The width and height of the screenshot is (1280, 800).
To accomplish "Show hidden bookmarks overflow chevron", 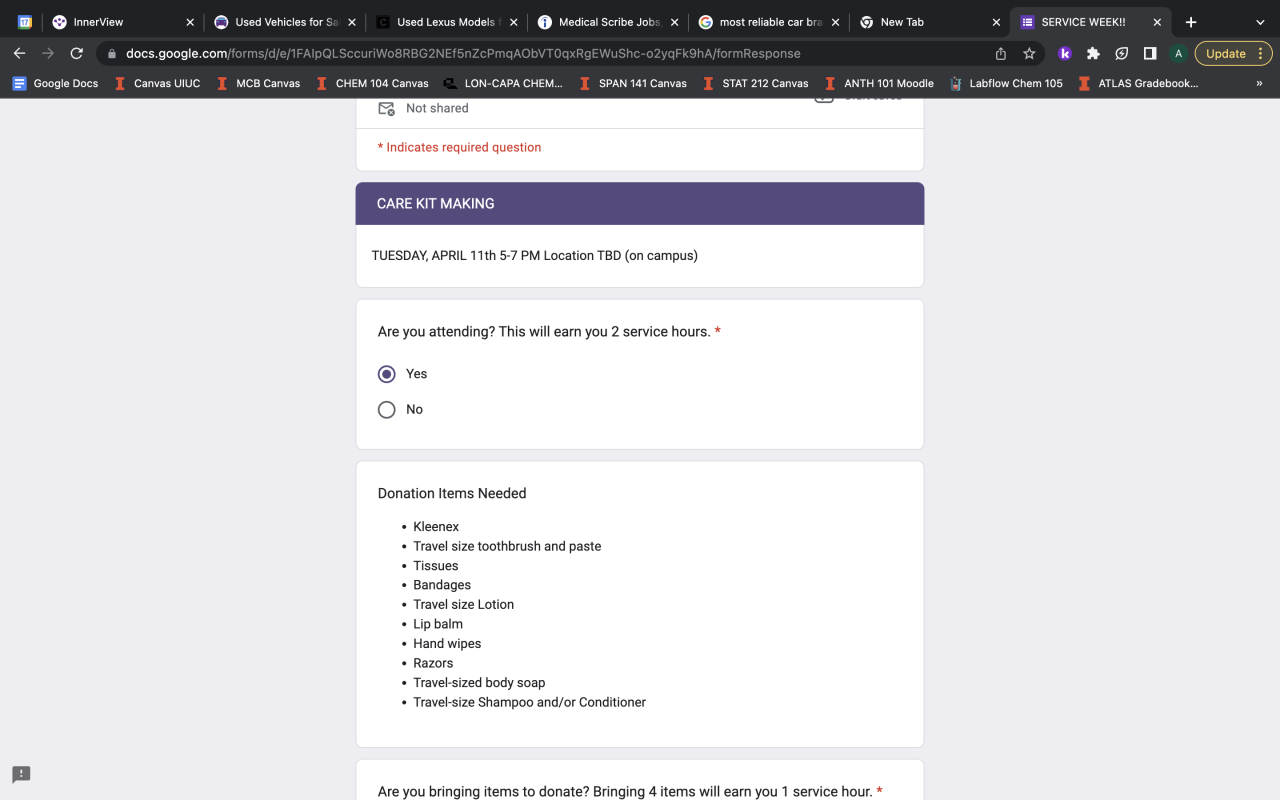I will point(1259,84).
